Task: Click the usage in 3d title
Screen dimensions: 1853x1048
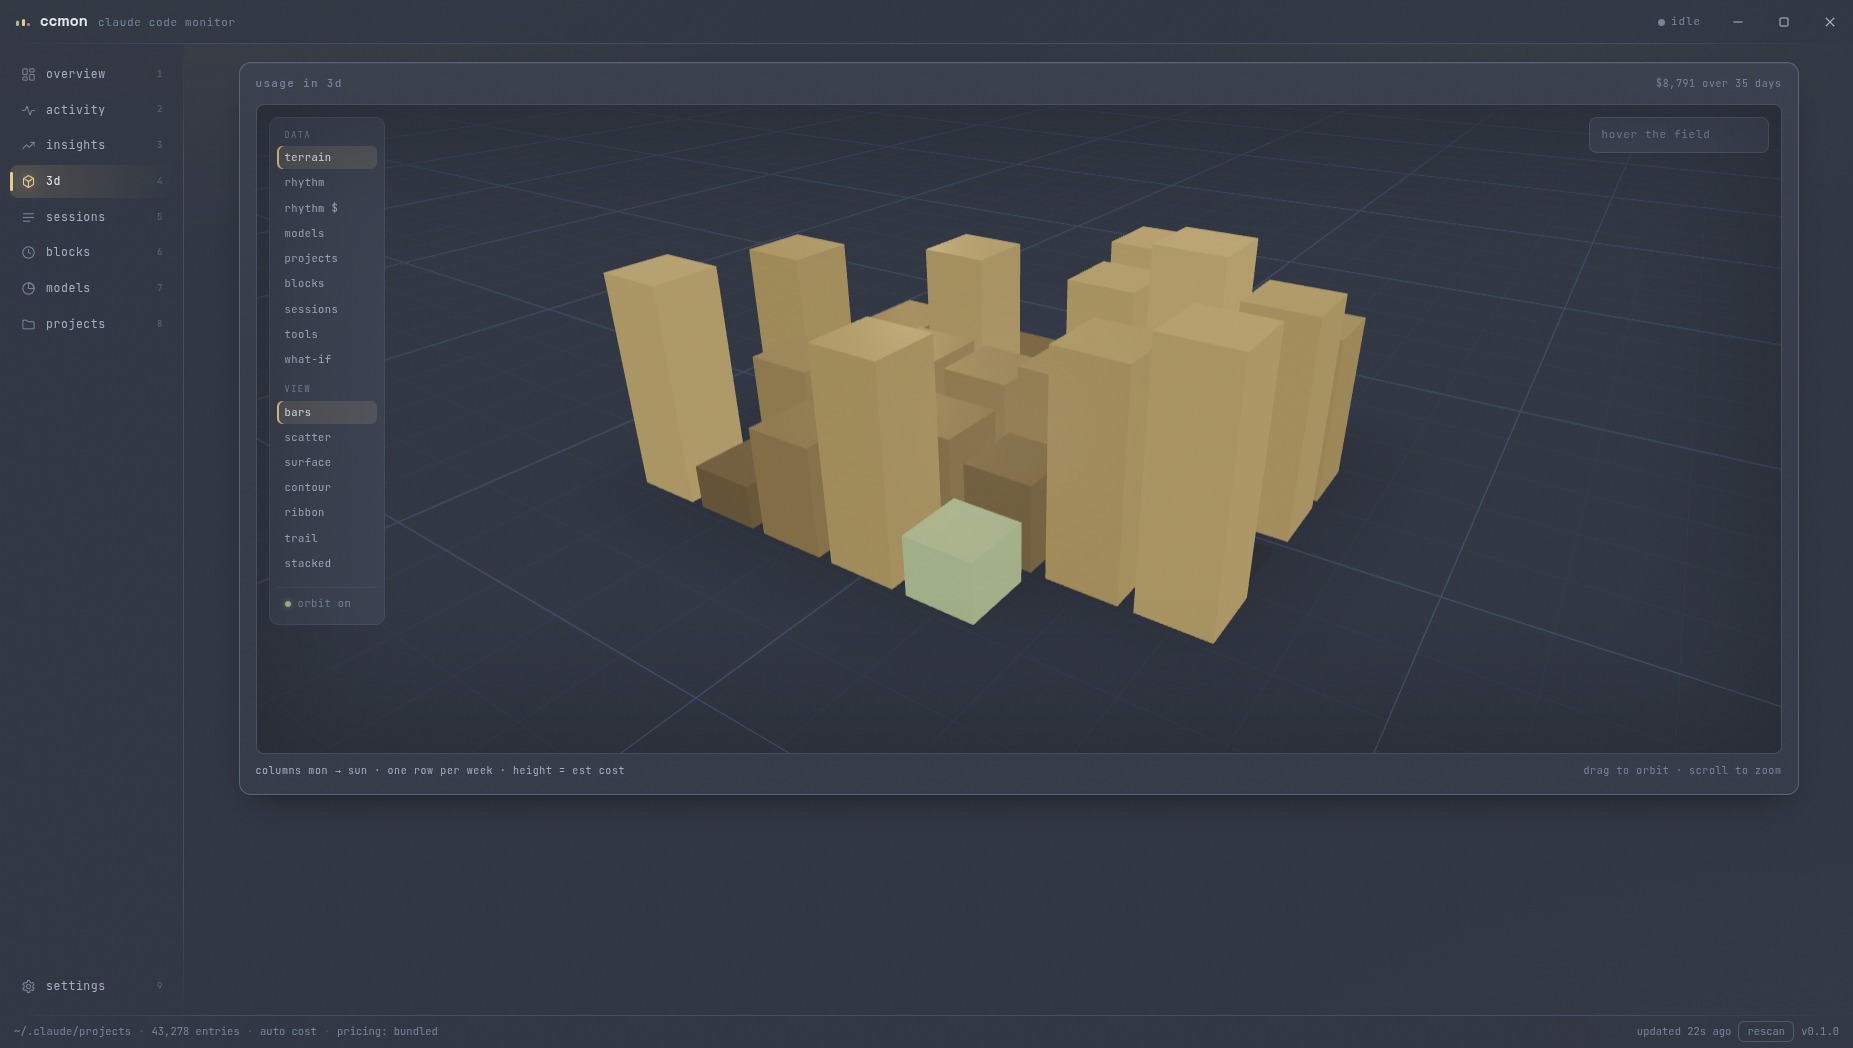Action: pyautogui.click(x=298, y=83)
